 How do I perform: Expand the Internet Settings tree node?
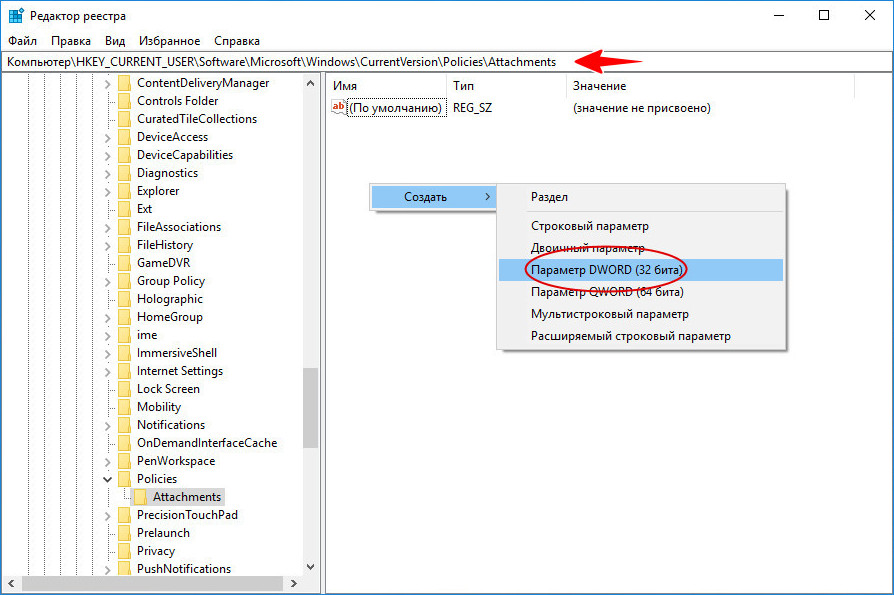(x=108, y=371)
